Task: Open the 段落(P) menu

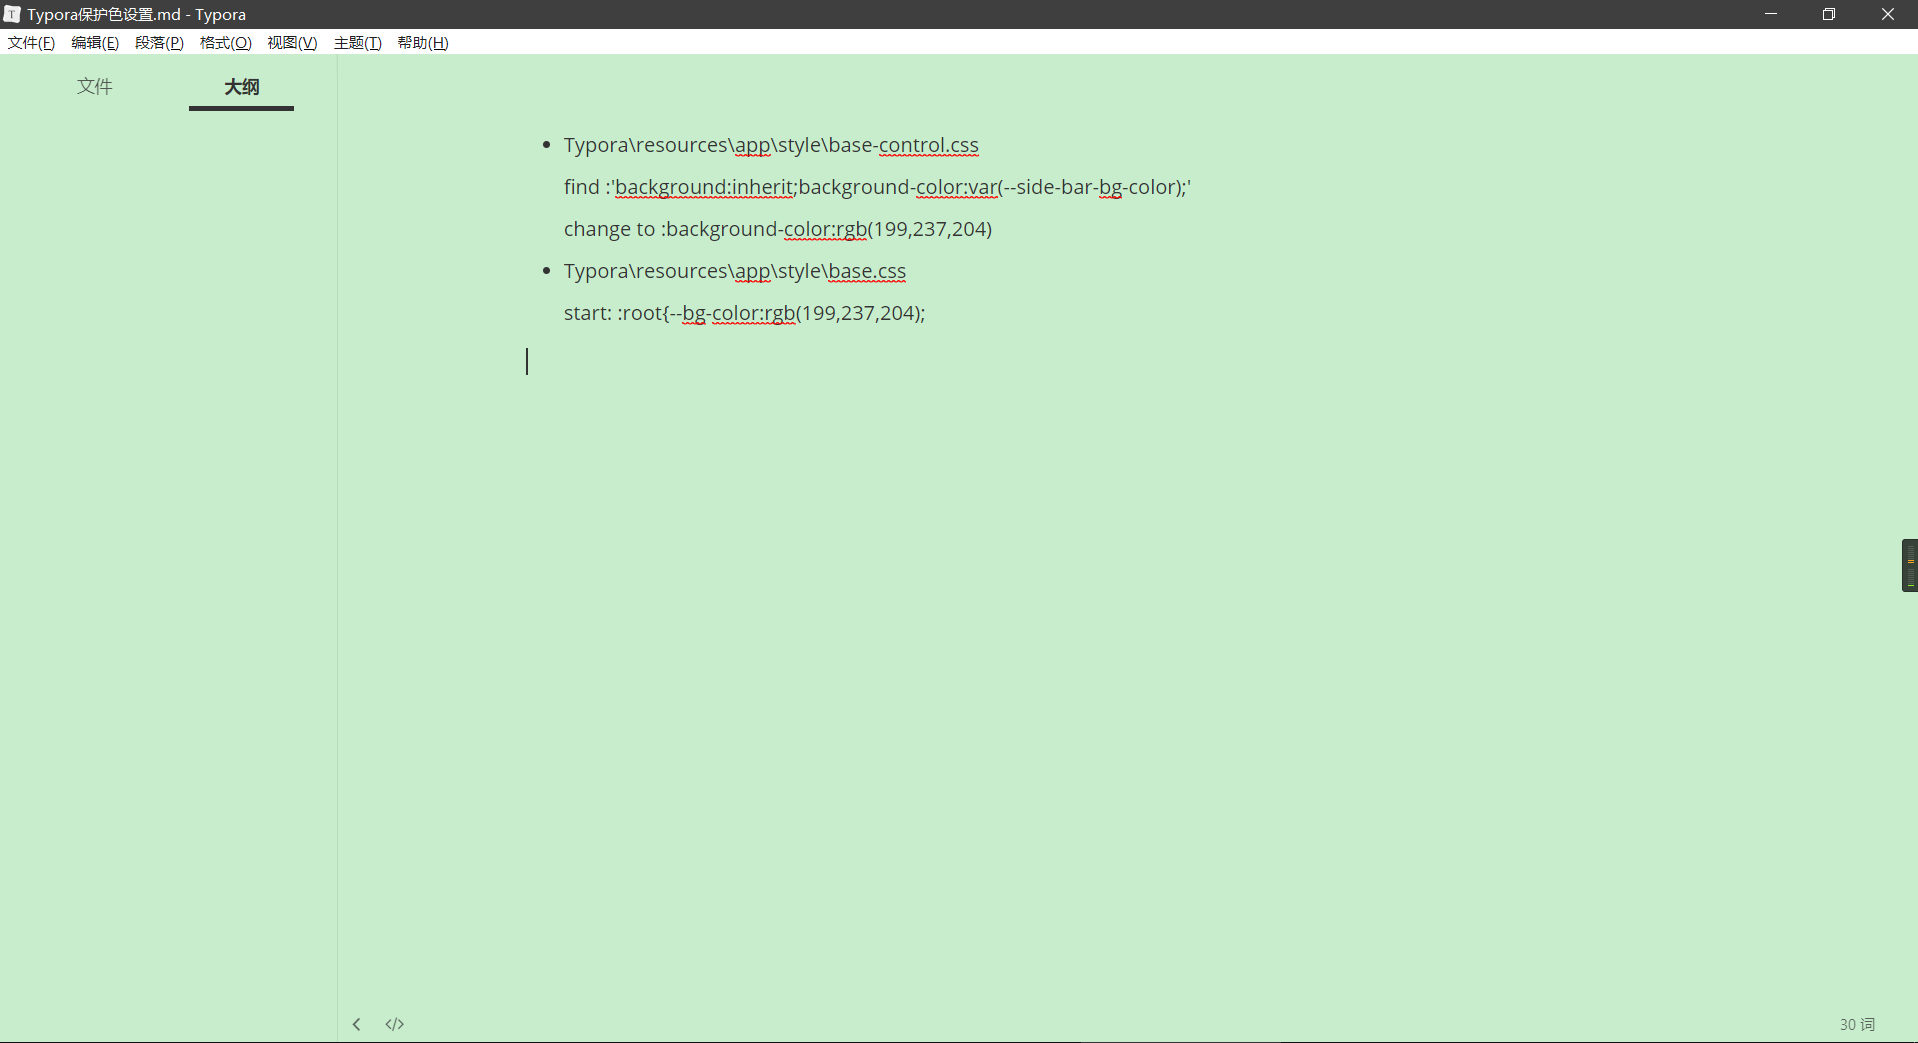Action: click(159, 43)
